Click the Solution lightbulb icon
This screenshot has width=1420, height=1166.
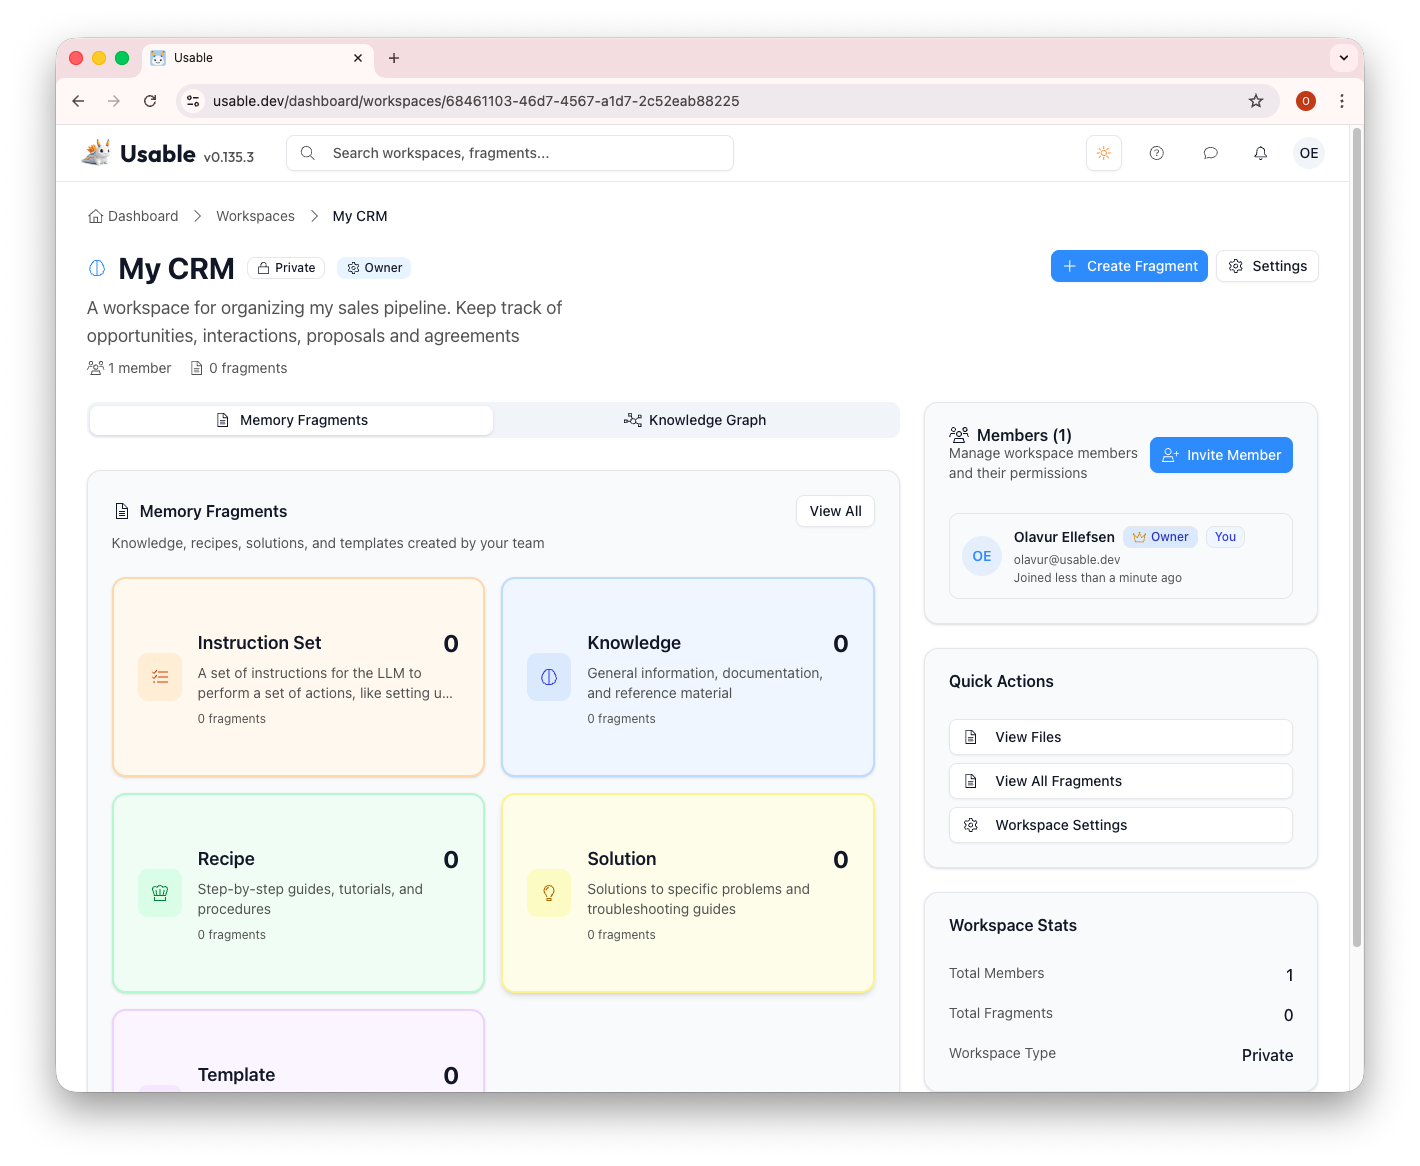point(549,893)
